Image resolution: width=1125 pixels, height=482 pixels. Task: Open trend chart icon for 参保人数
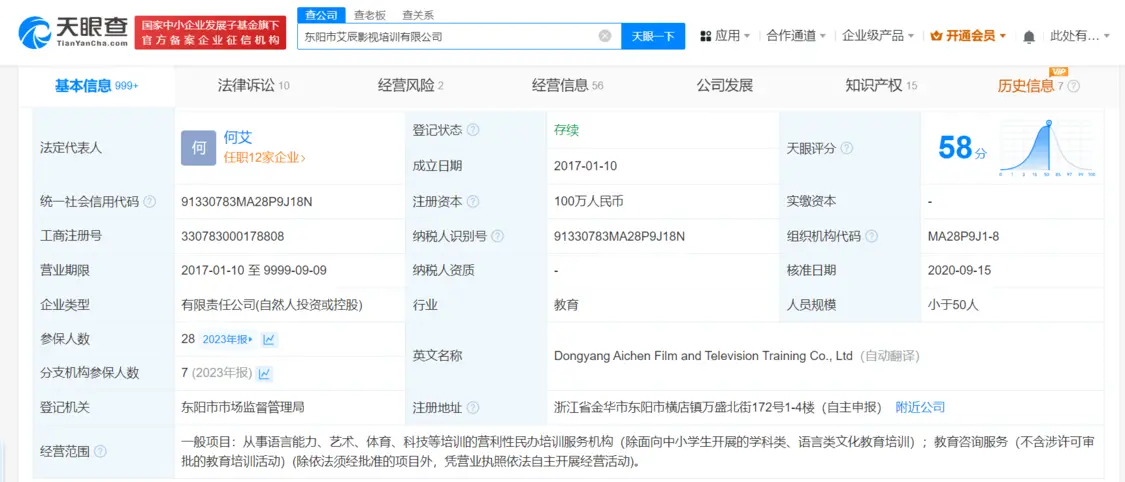(269, 339)
